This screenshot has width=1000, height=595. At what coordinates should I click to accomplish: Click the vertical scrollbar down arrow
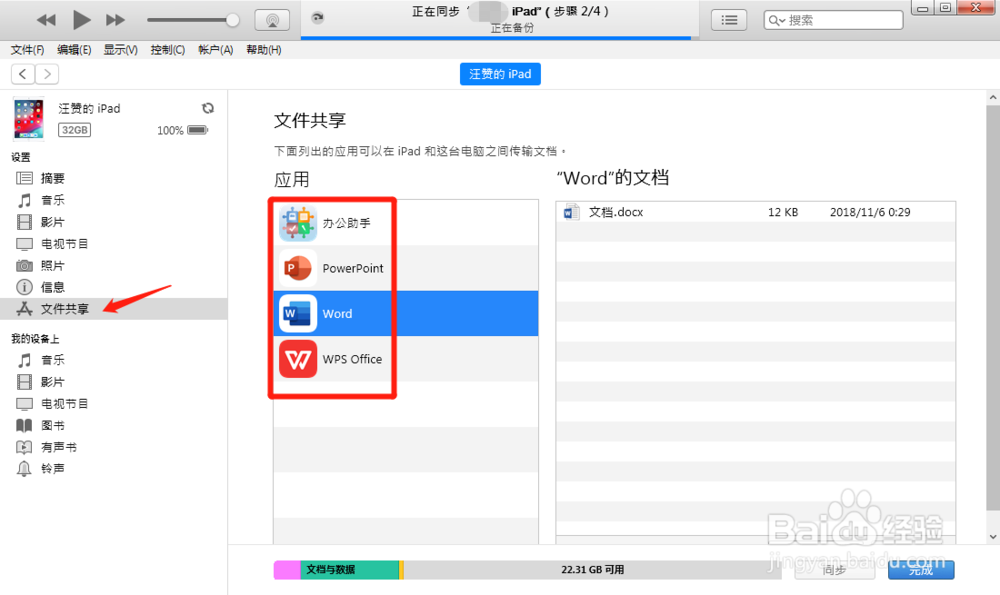[993, 537]
